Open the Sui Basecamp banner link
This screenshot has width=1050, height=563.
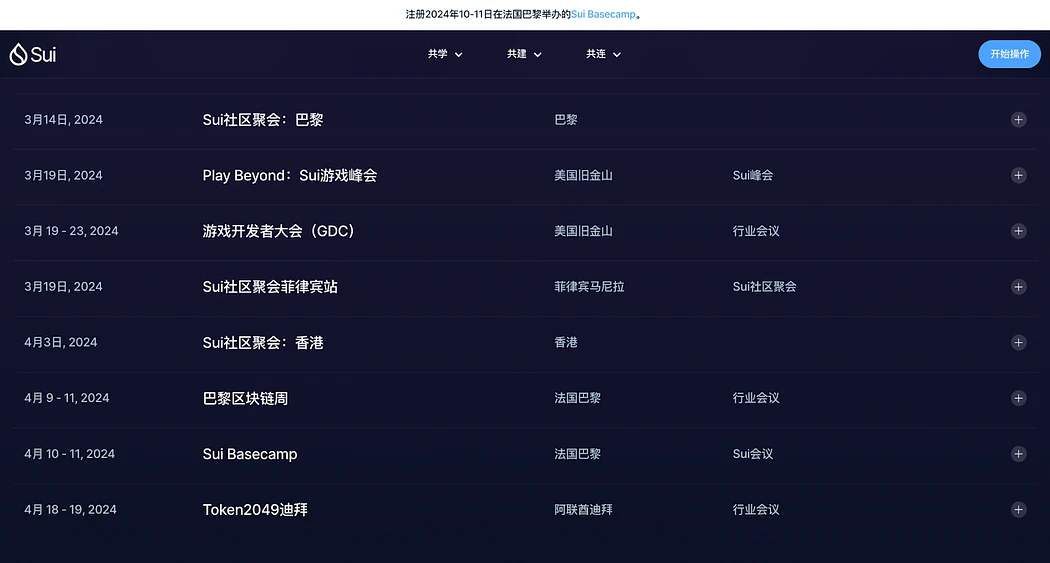click(603, 14)
